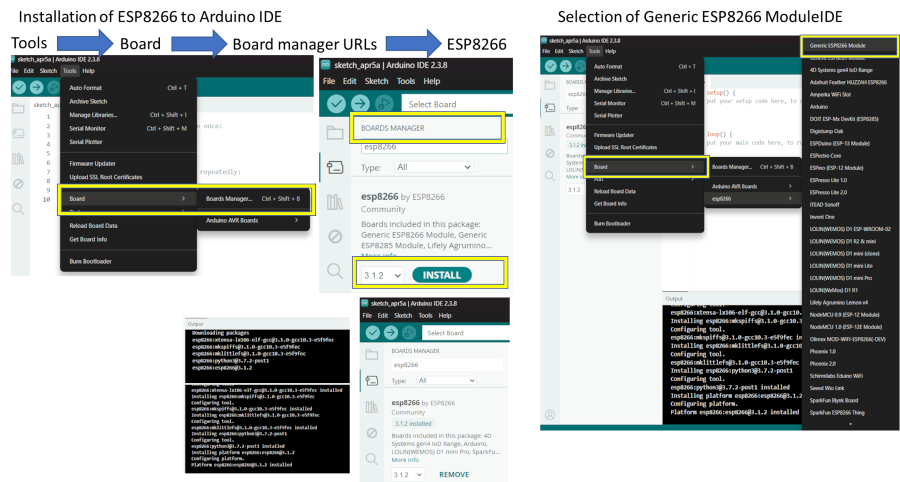
Task: Open Sketchbook folder icon in Selection screenshot sidebar
Action: (x=550, y=85)
